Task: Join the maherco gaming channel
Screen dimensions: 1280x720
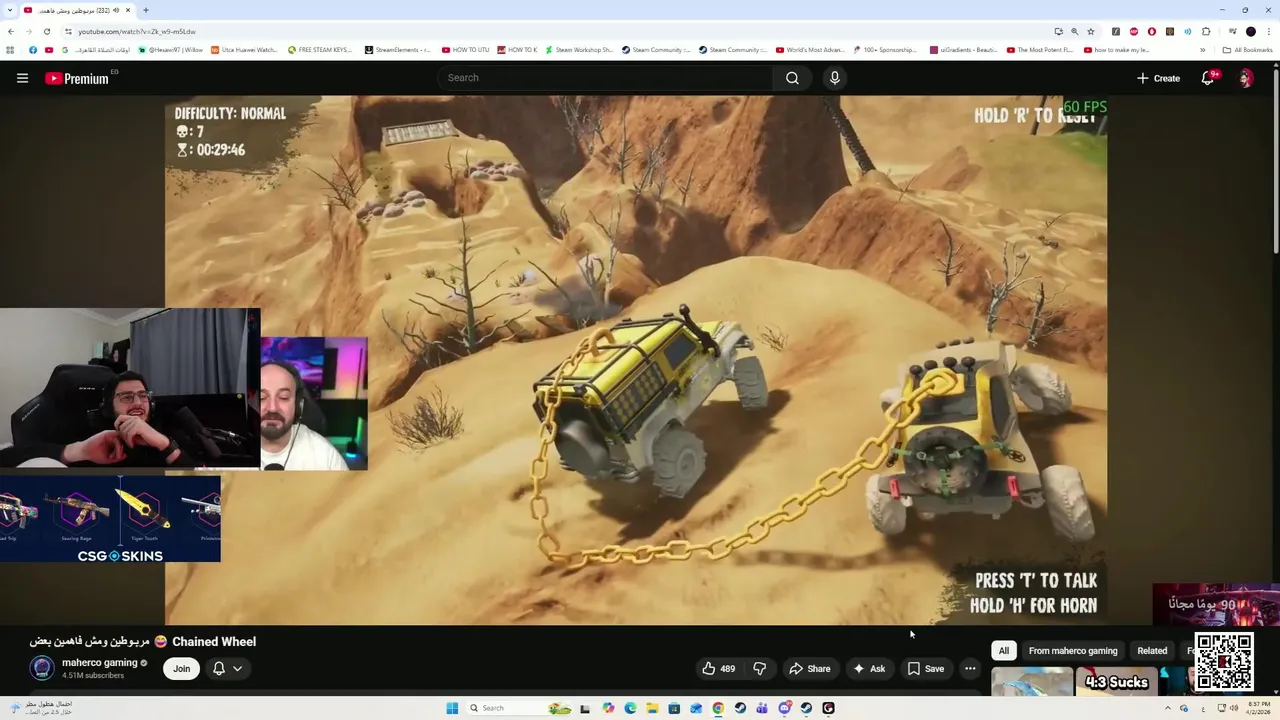Action: [x=181, y=669]
